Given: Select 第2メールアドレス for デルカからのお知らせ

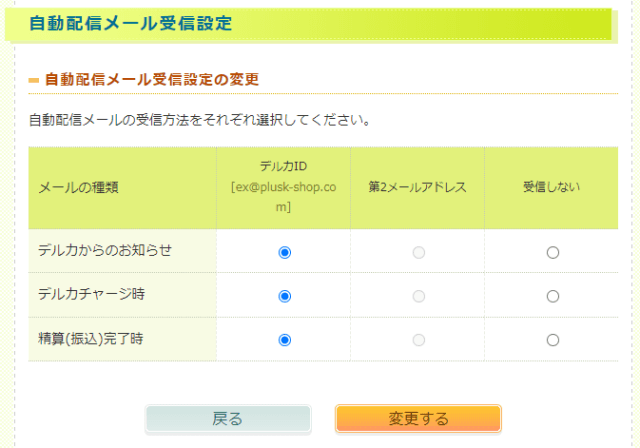Looking at the screenshot, I should tap(419, 253).
